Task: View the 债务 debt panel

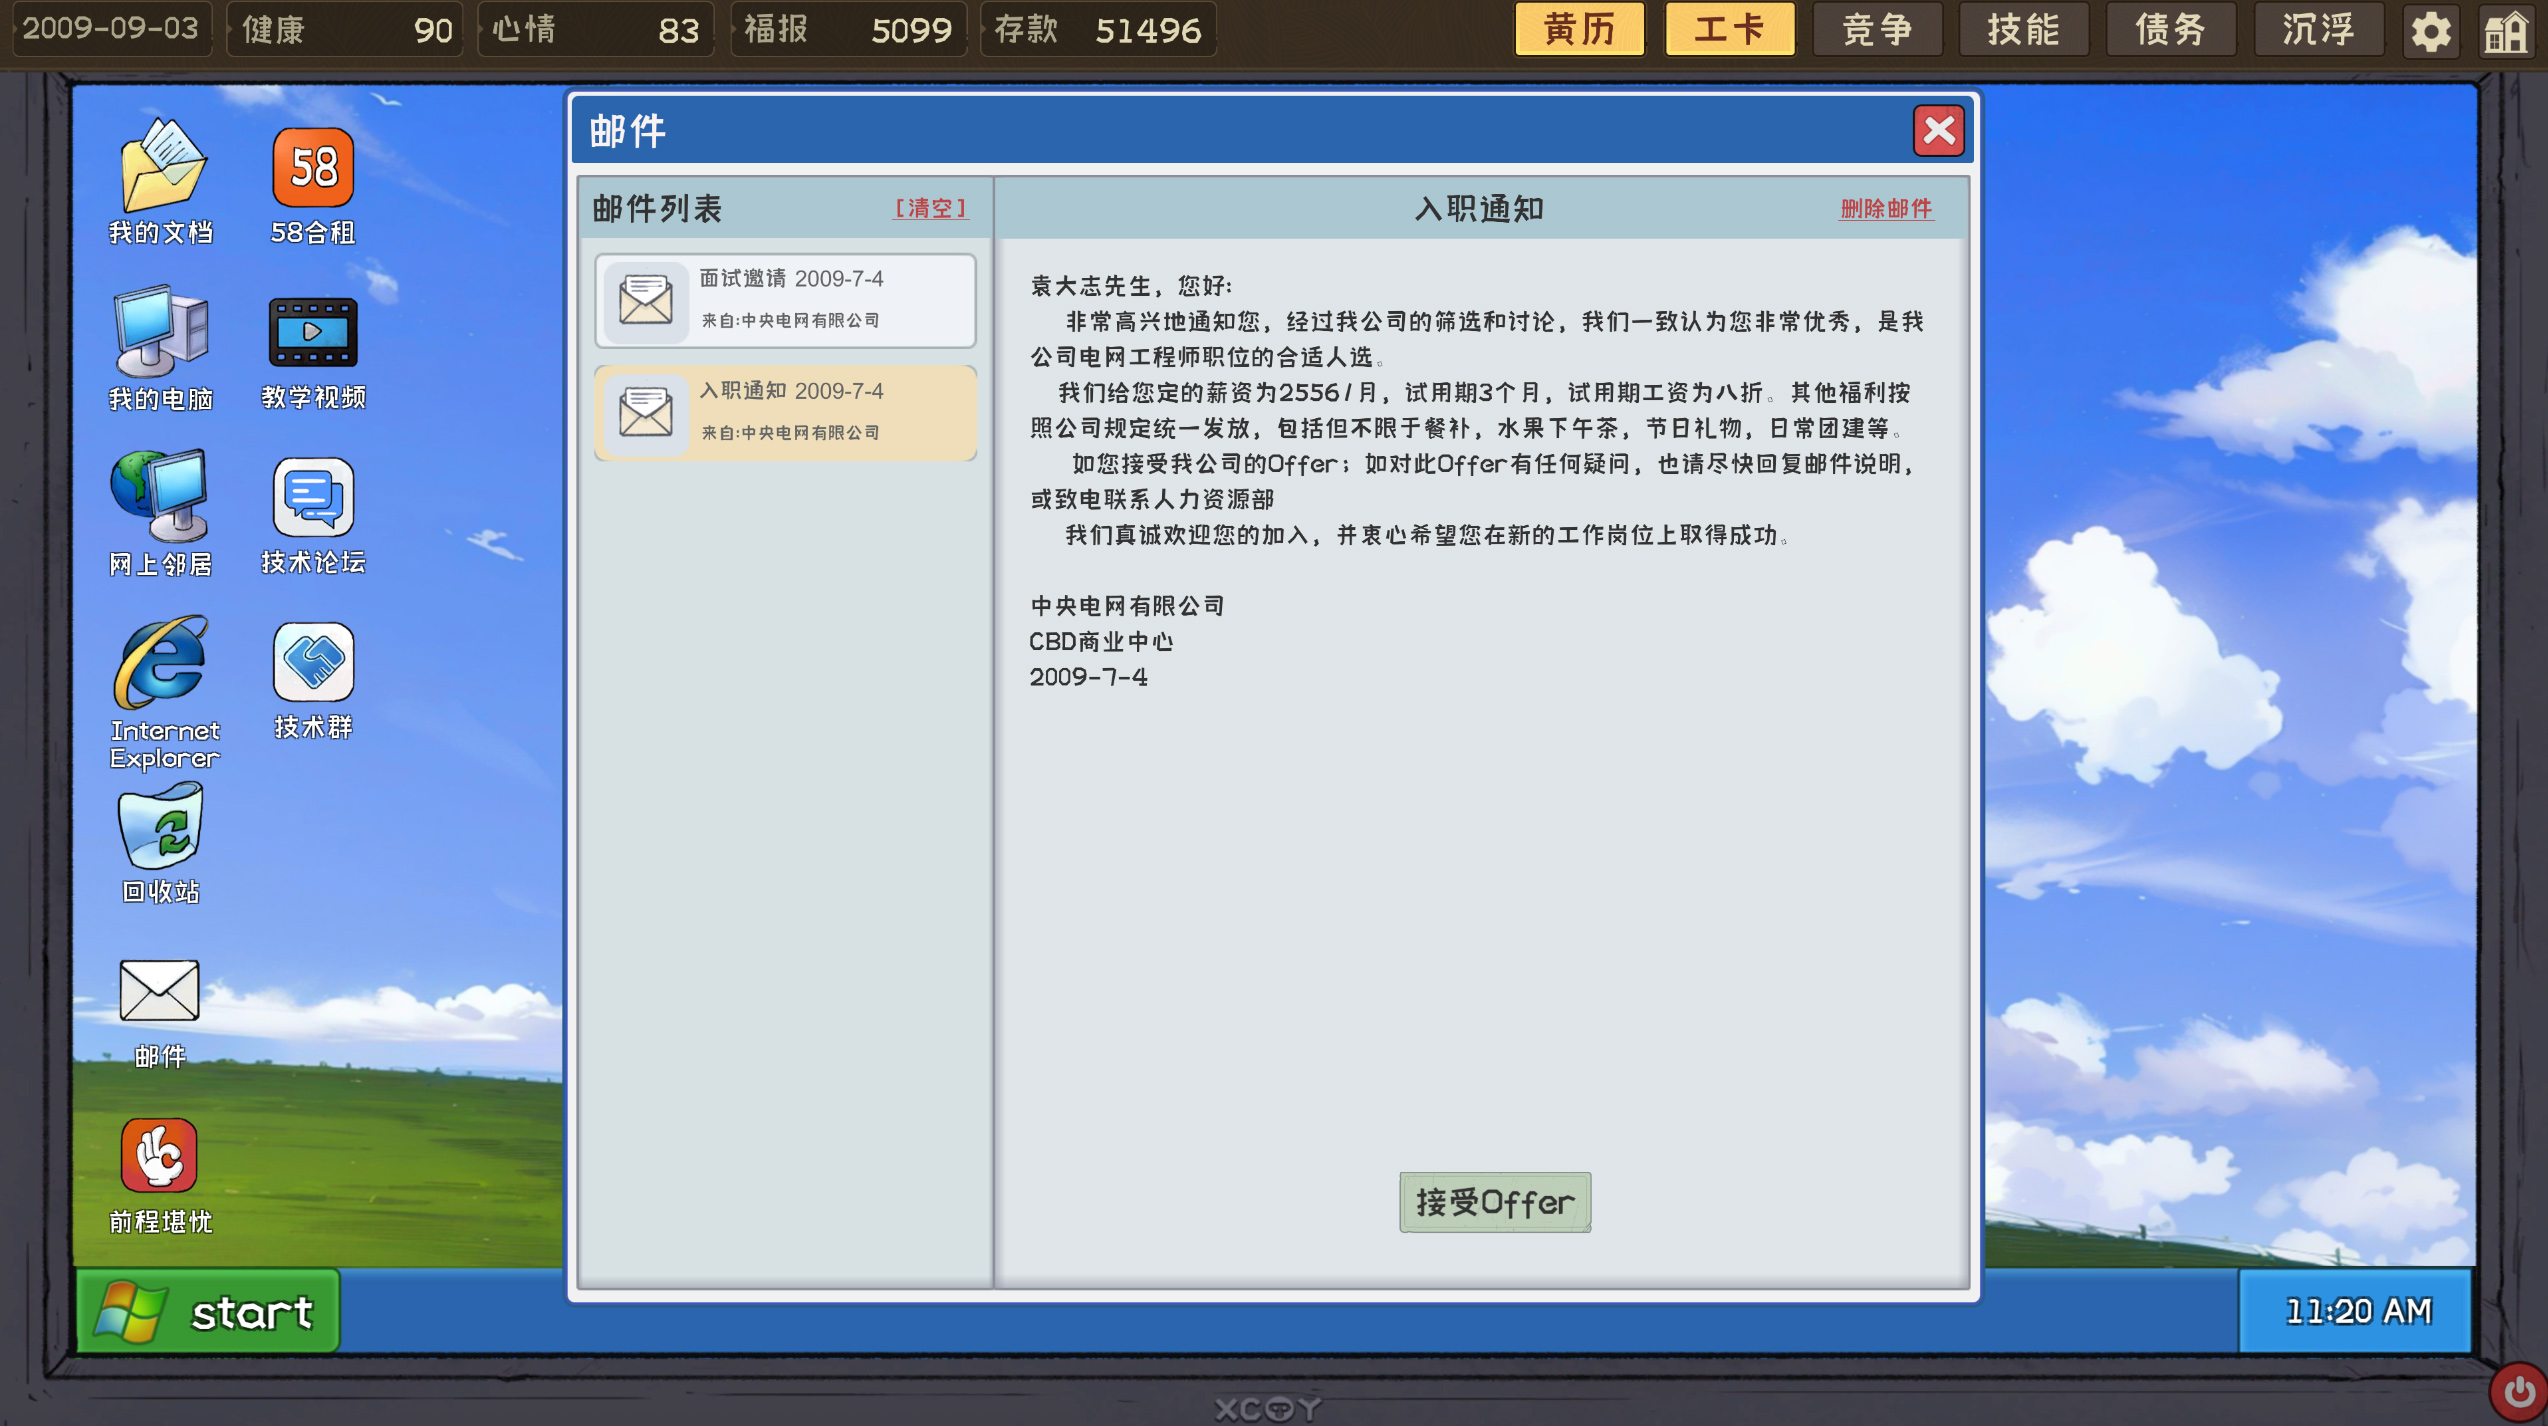Action: tap(2170, 29)
